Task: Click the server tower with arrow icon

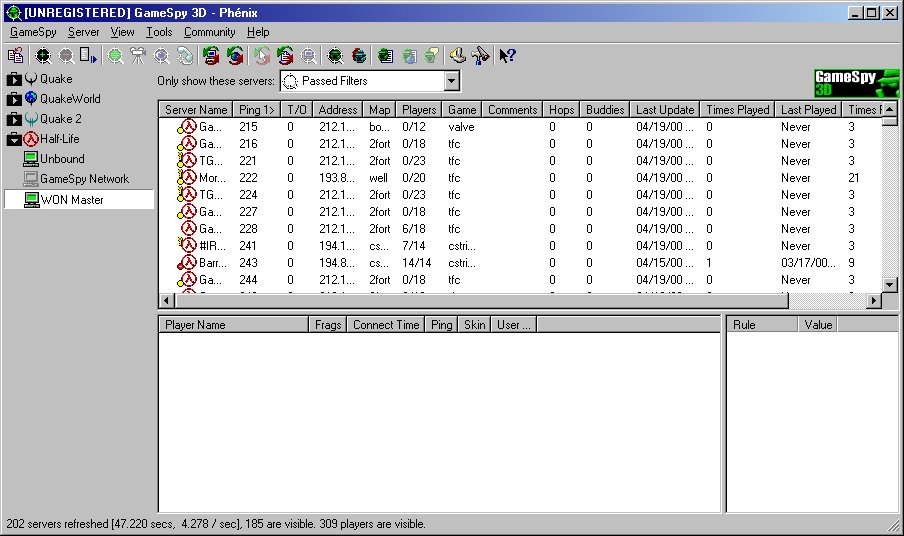Action: pyautogui.click(x=88, y=56)
